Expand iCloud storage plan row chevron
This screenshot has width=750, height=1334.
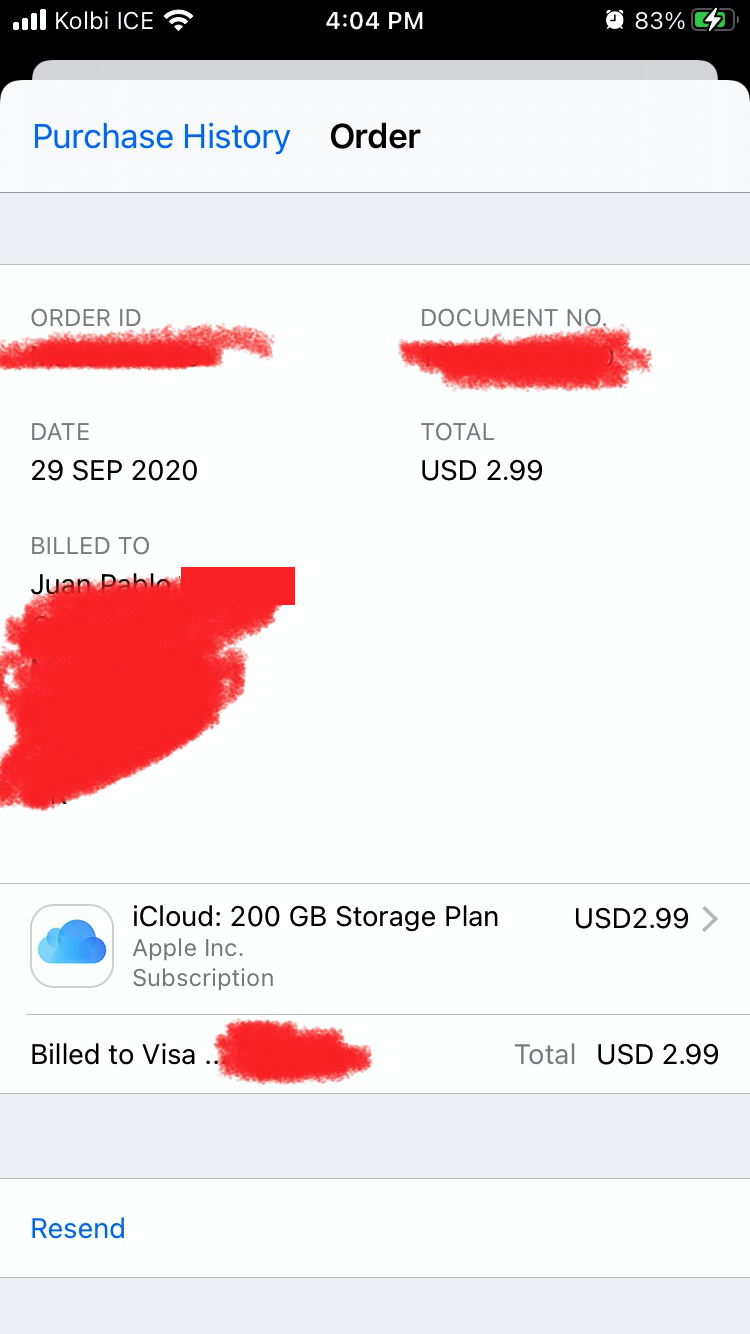pos(710,918)
